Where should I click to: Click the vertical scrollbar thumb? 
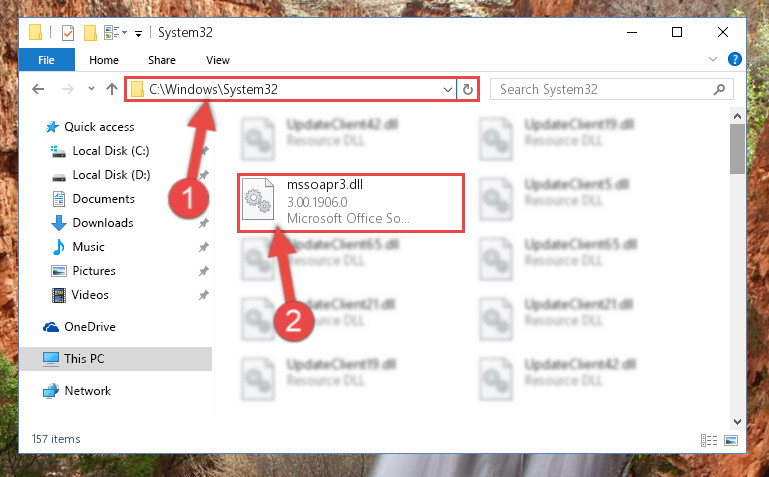point(737,149)
